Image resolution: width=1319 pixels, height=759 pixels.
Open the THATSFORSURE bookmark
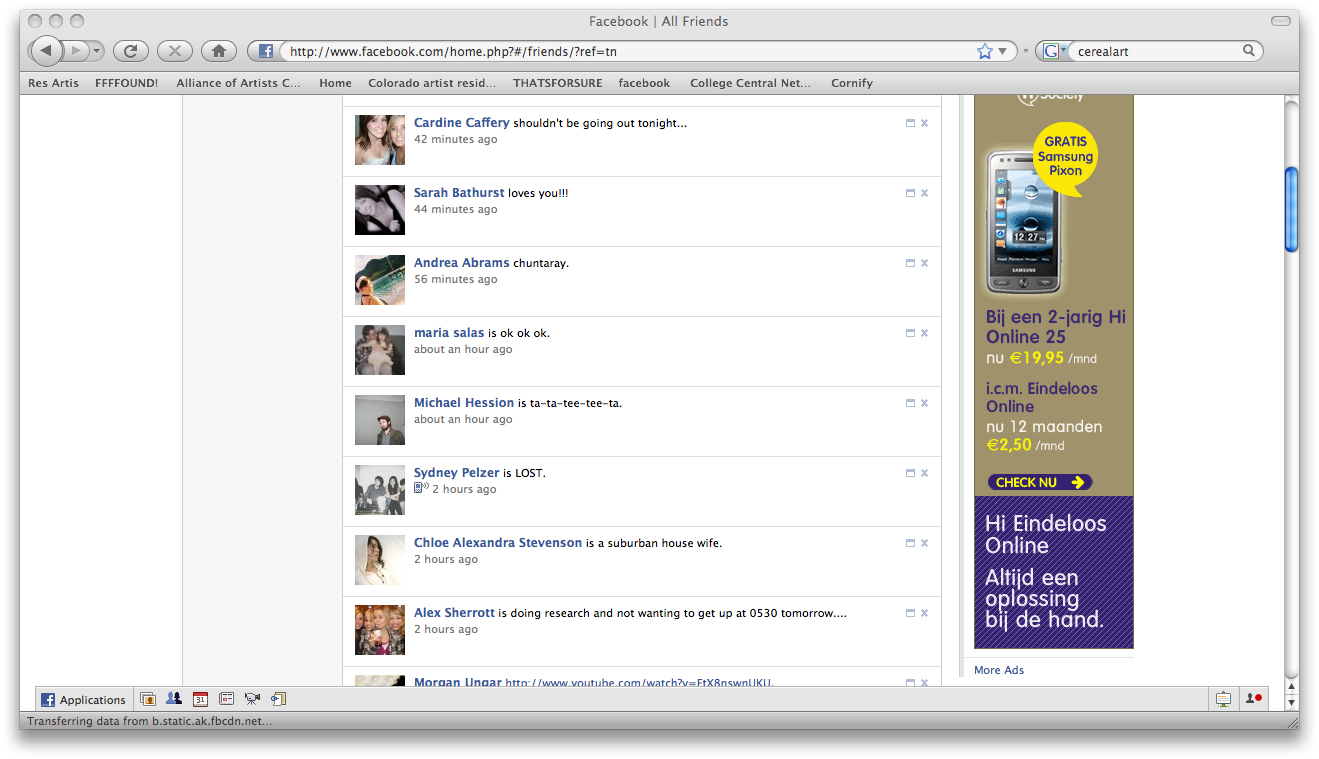pyautogui.click(x=557, y=83)
